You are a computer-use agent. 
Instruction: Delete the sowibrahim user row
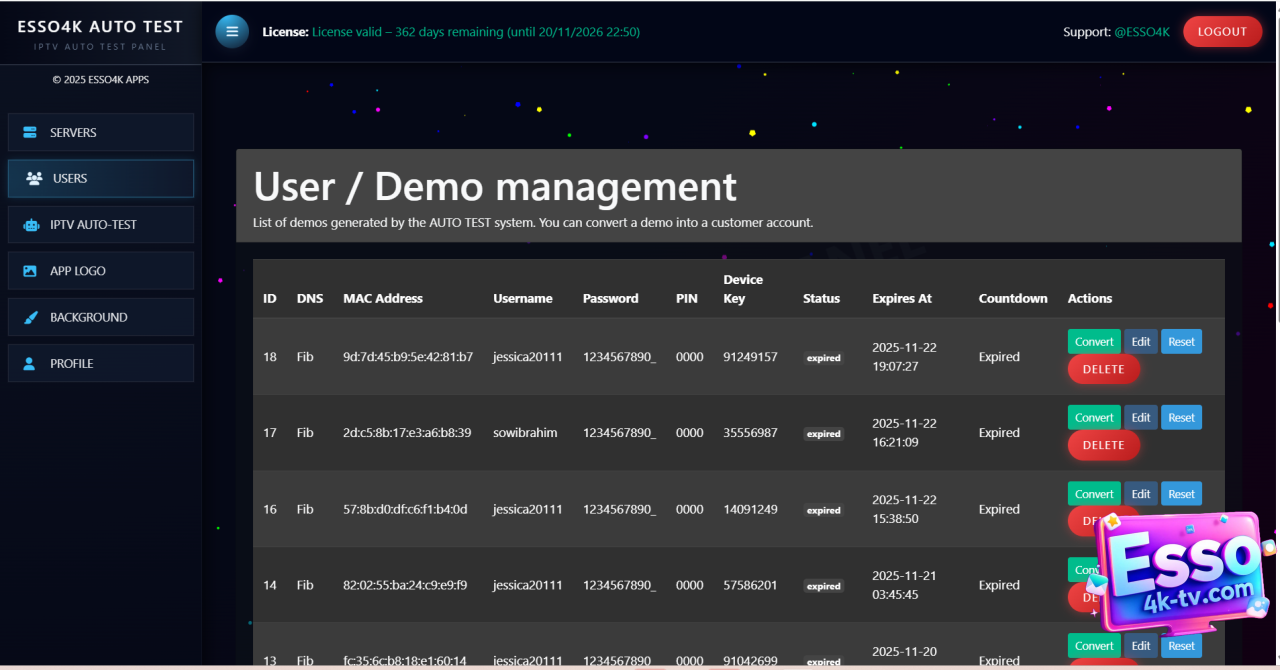1103,445
